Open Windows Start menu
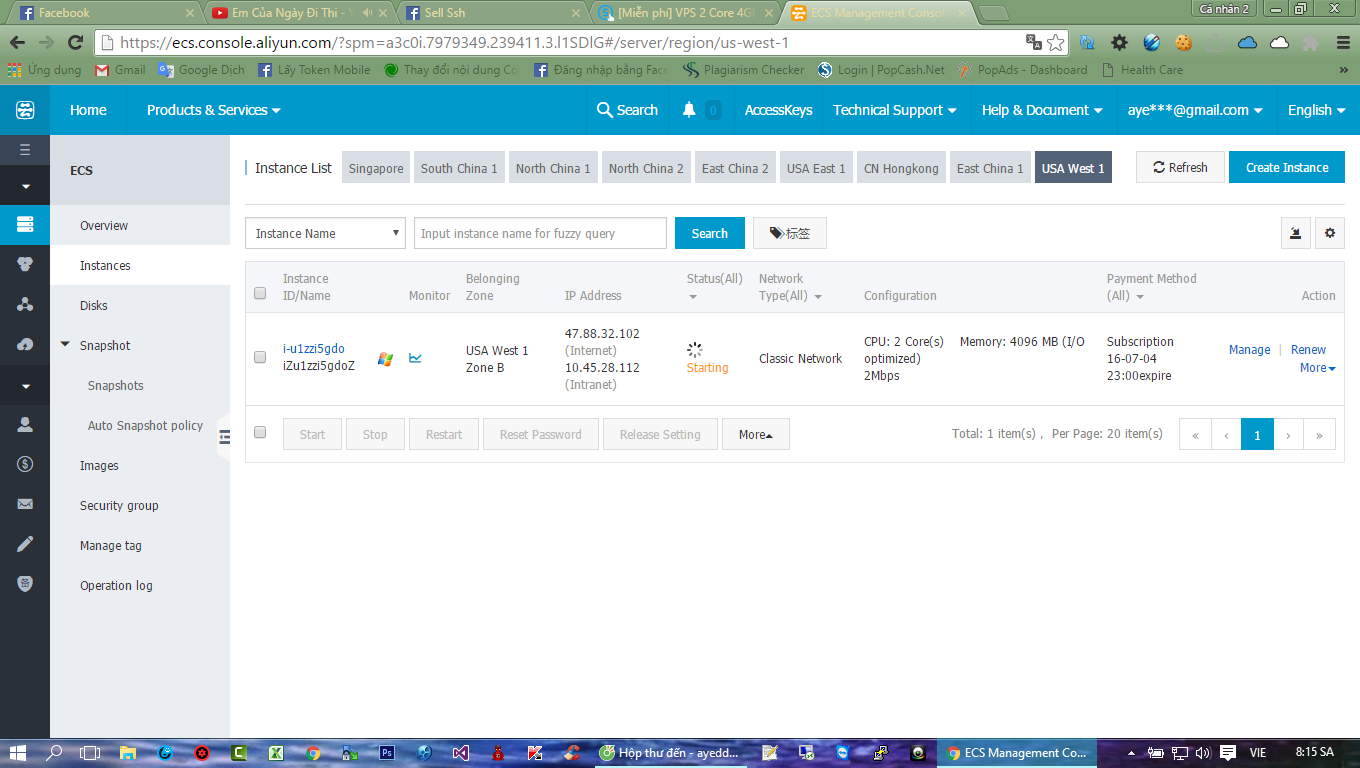The image size is (1360, 768). 17,753
